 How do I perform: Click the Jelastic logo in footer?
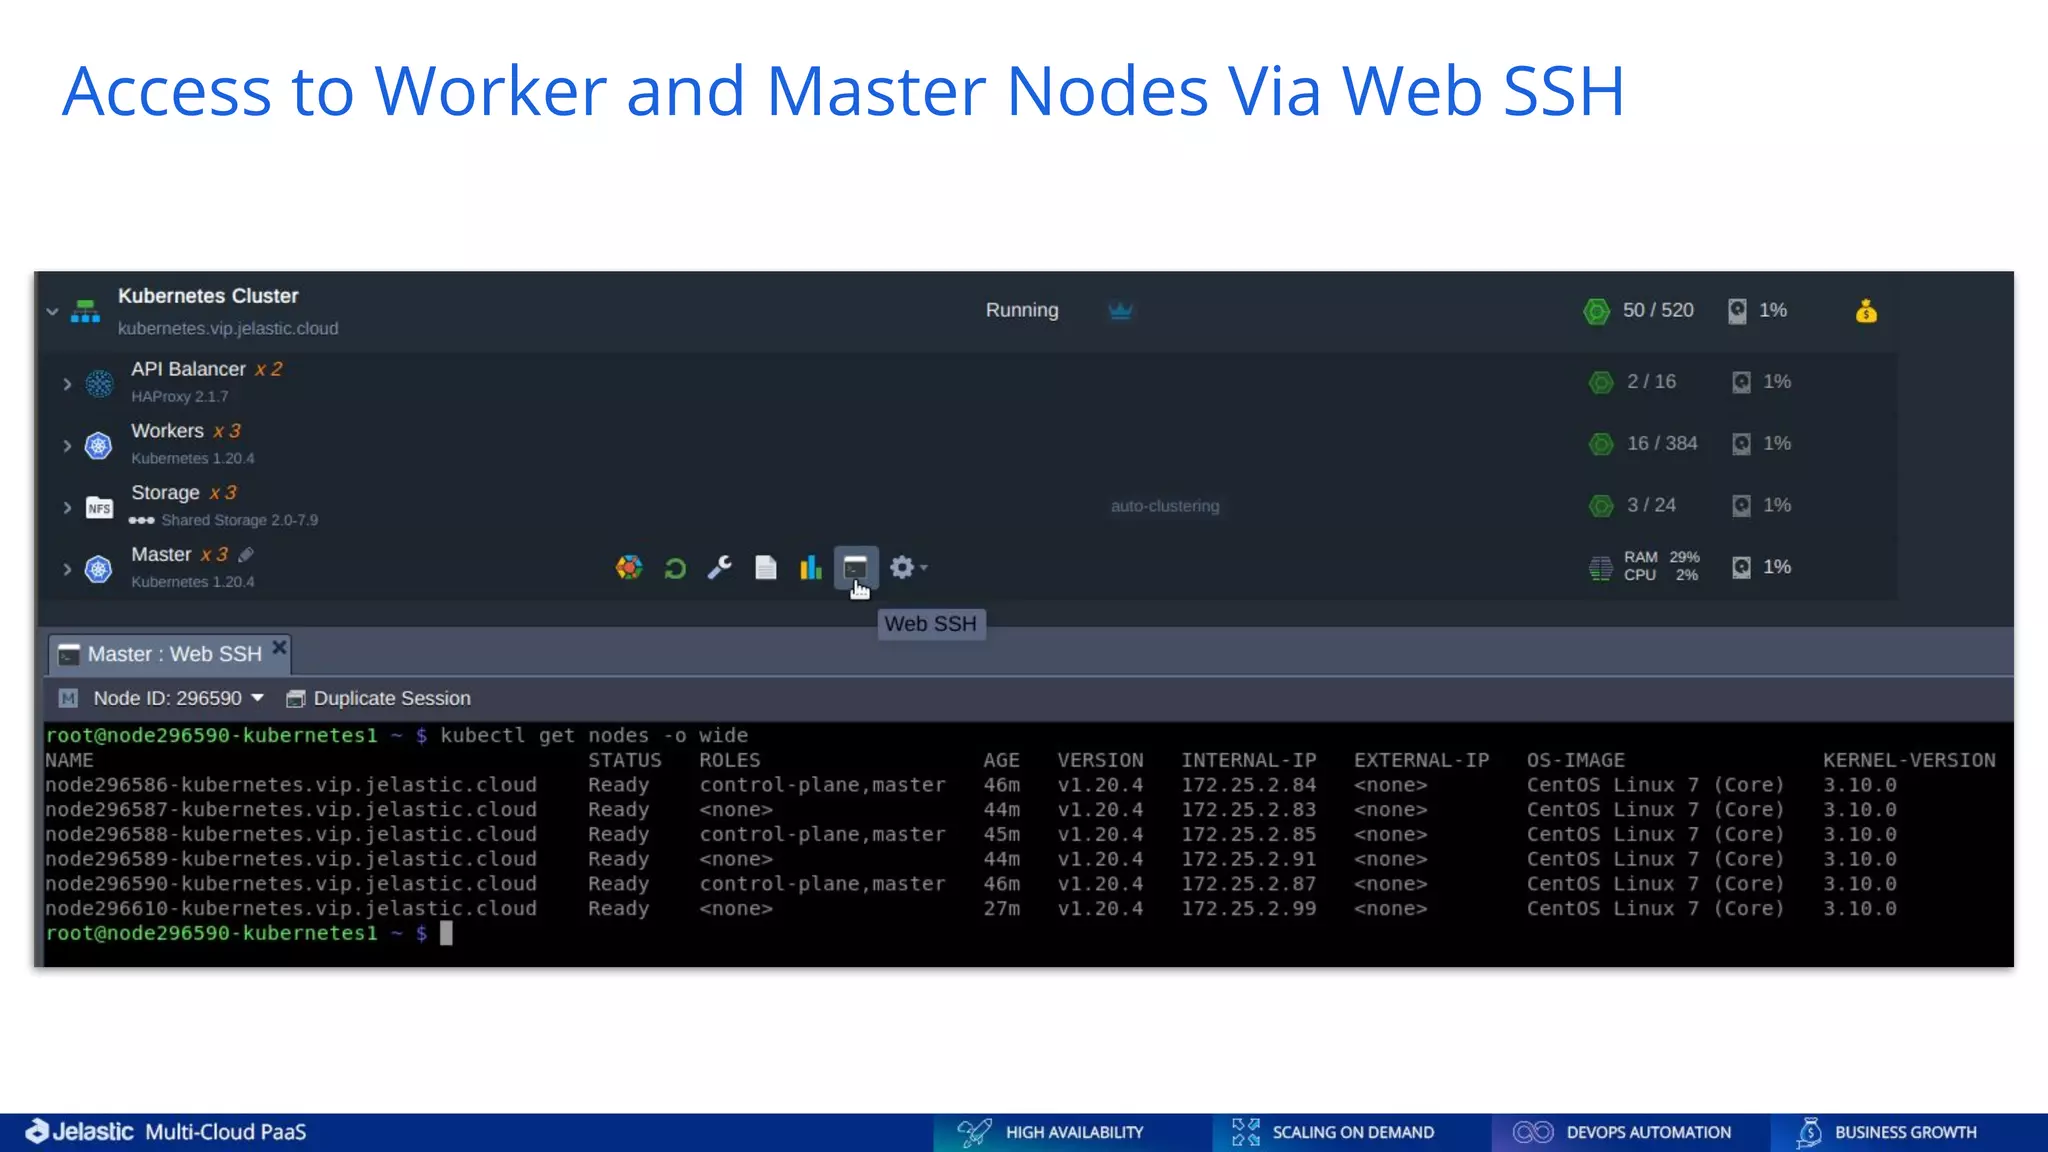coord(79,1131)
